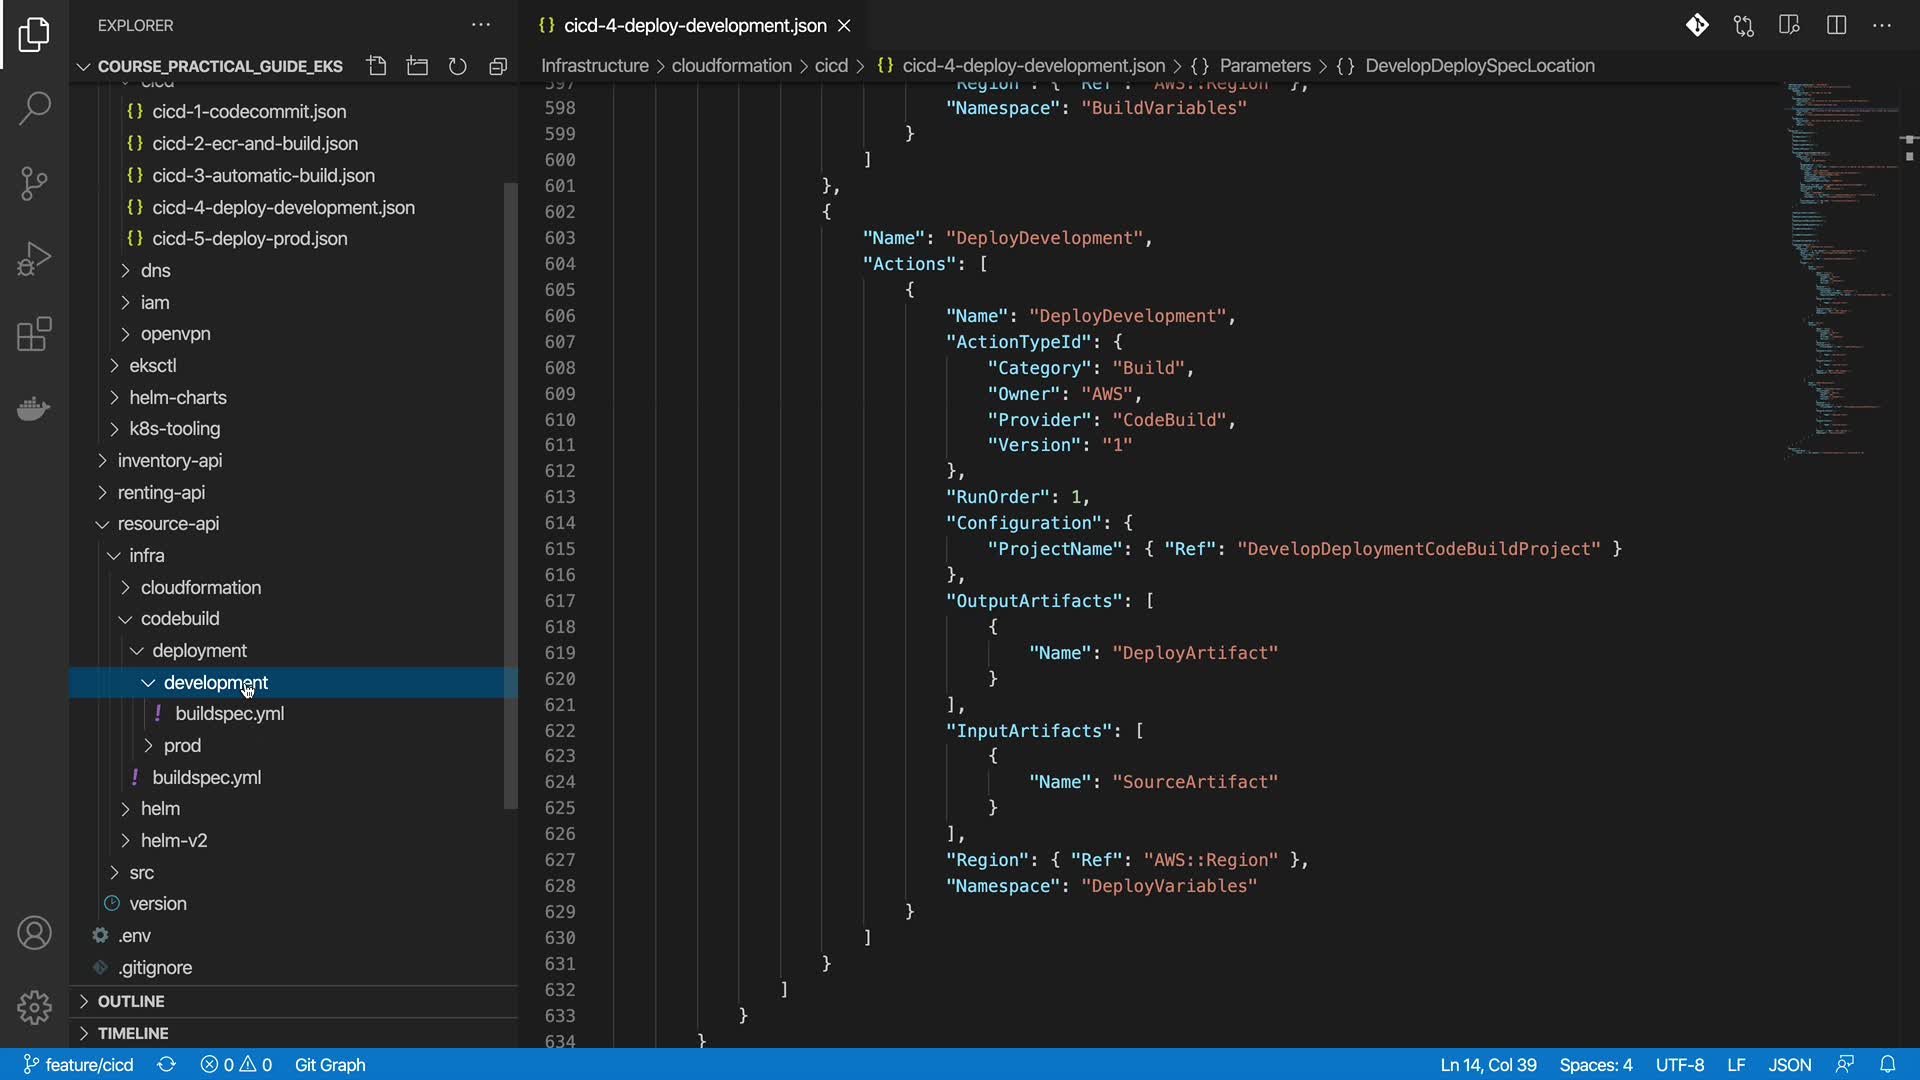Open the Search view in activity bar

34,108
